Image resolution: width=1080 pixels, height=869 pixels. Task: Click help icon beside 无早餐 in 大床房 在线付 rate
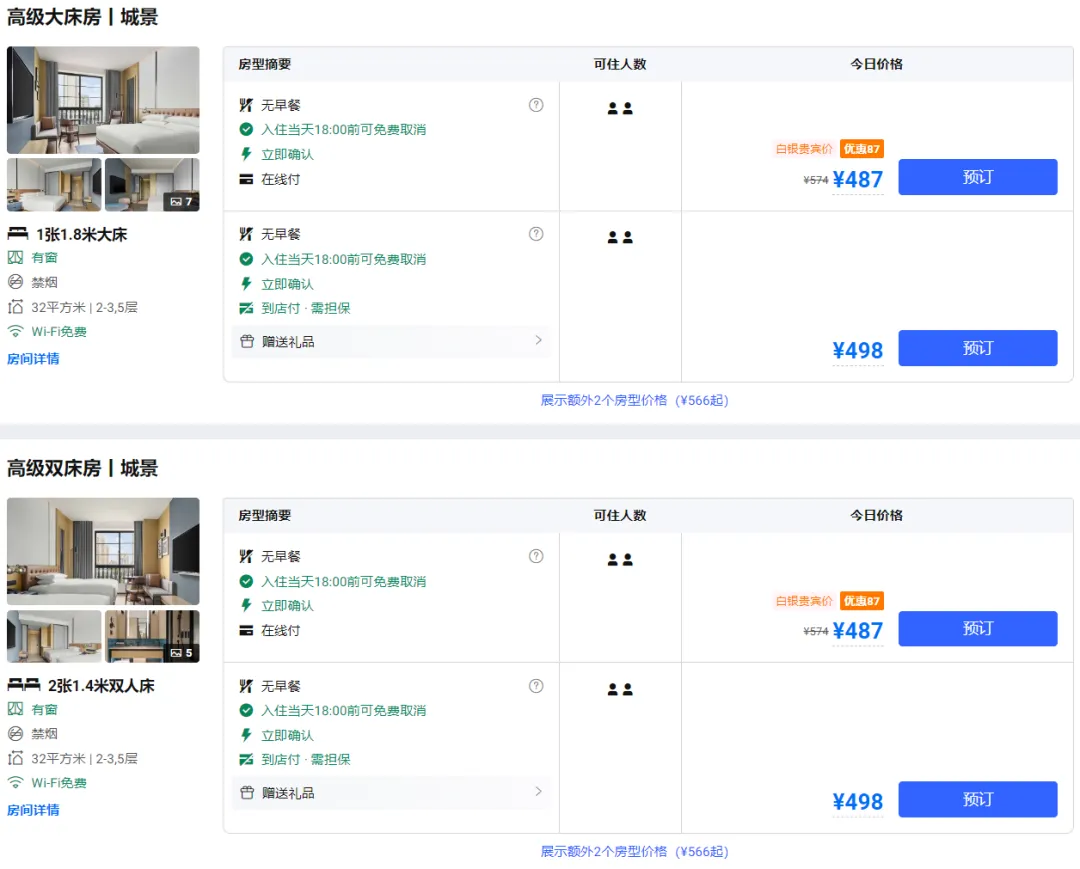tap(536, 105)
